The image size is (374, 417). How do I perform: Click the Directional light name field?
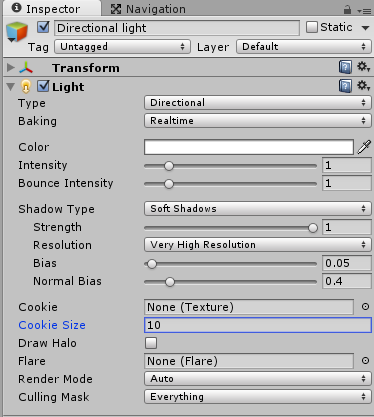point(177,28)
